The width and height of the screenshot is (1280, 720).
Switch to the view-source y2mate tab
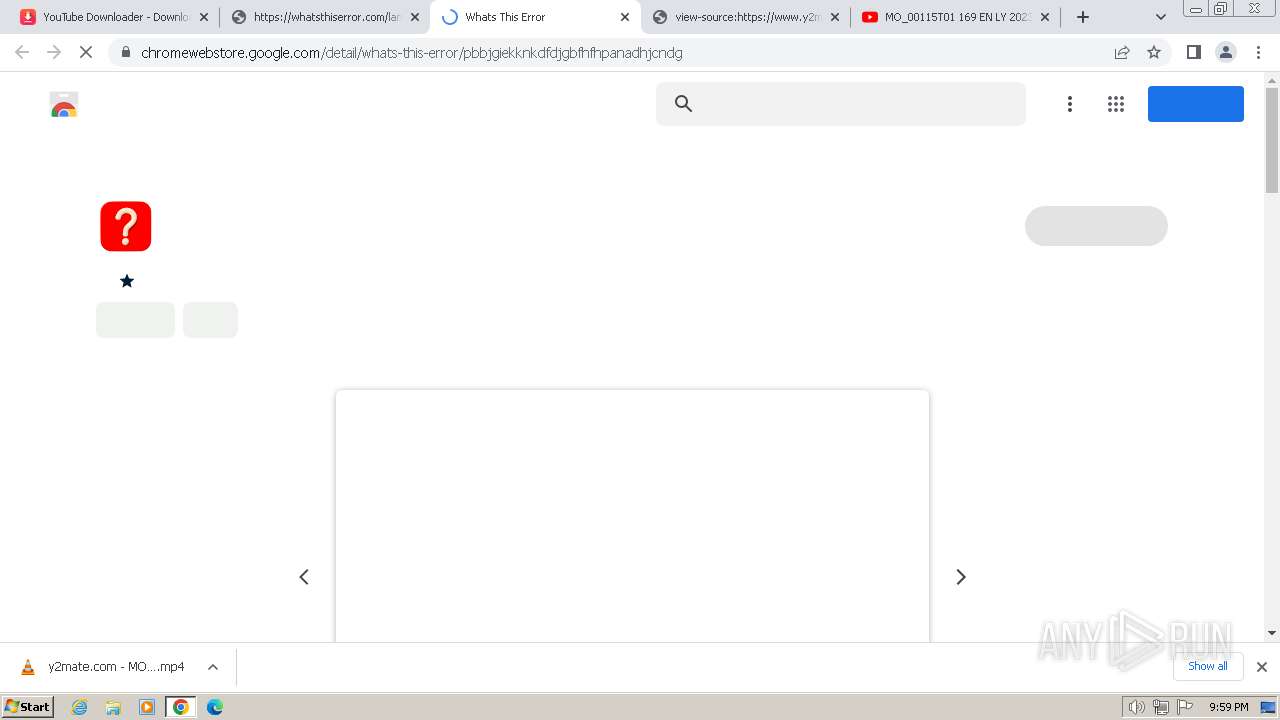pos(746,17)
